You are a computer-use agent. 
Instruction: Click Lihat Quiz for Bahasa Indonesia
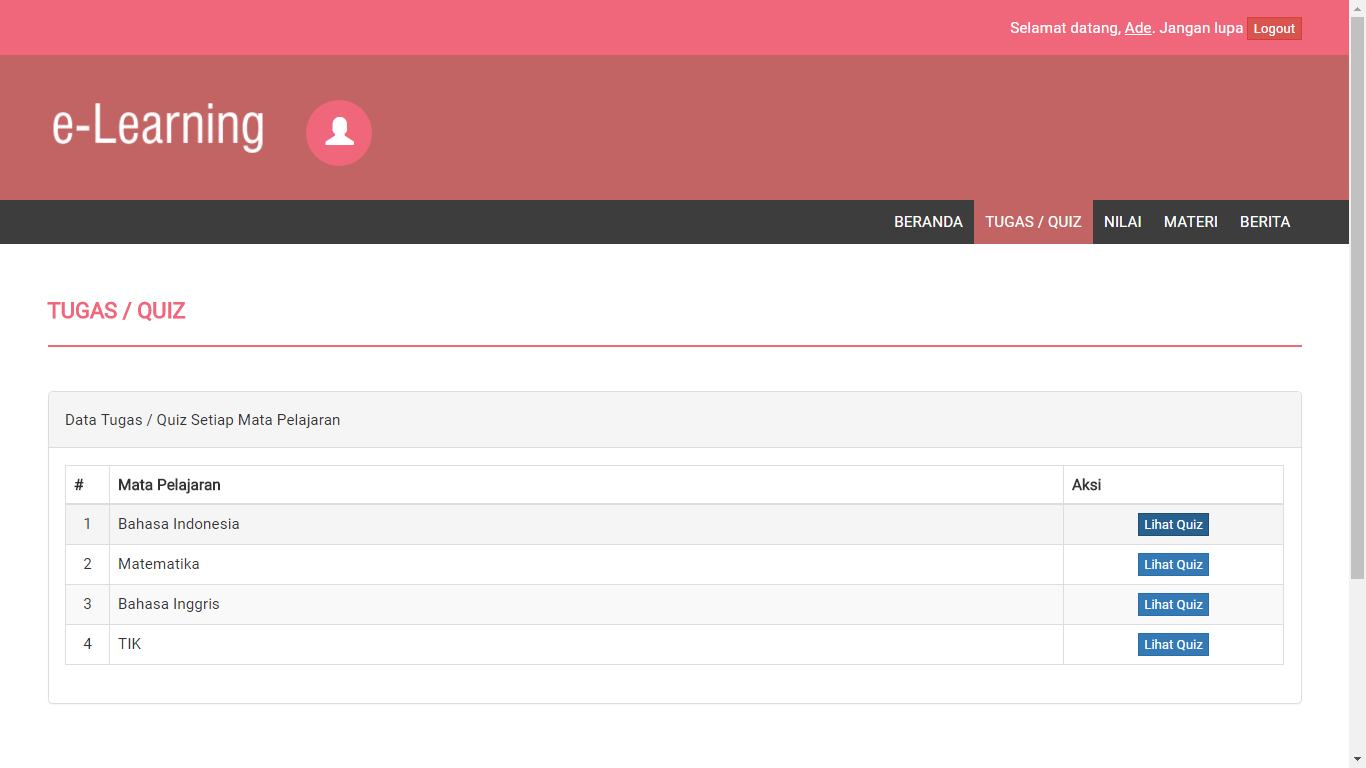pyautogui.click(x=1173, y=525)
